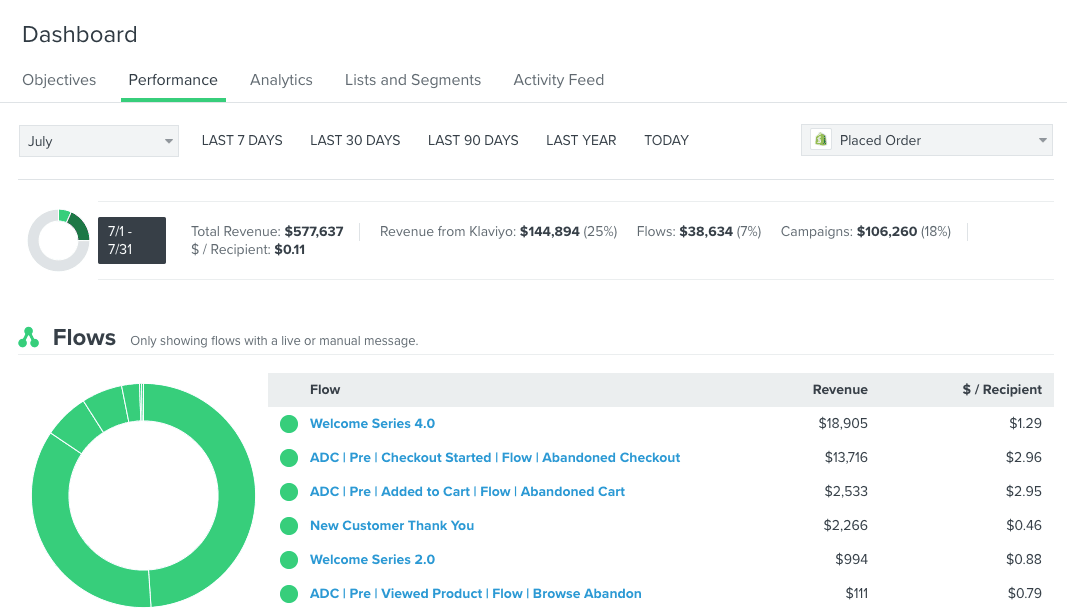
Task: Click green dot beside Abandoned Checkout flow
Action: pyautogui.click(x=289, y=458)
